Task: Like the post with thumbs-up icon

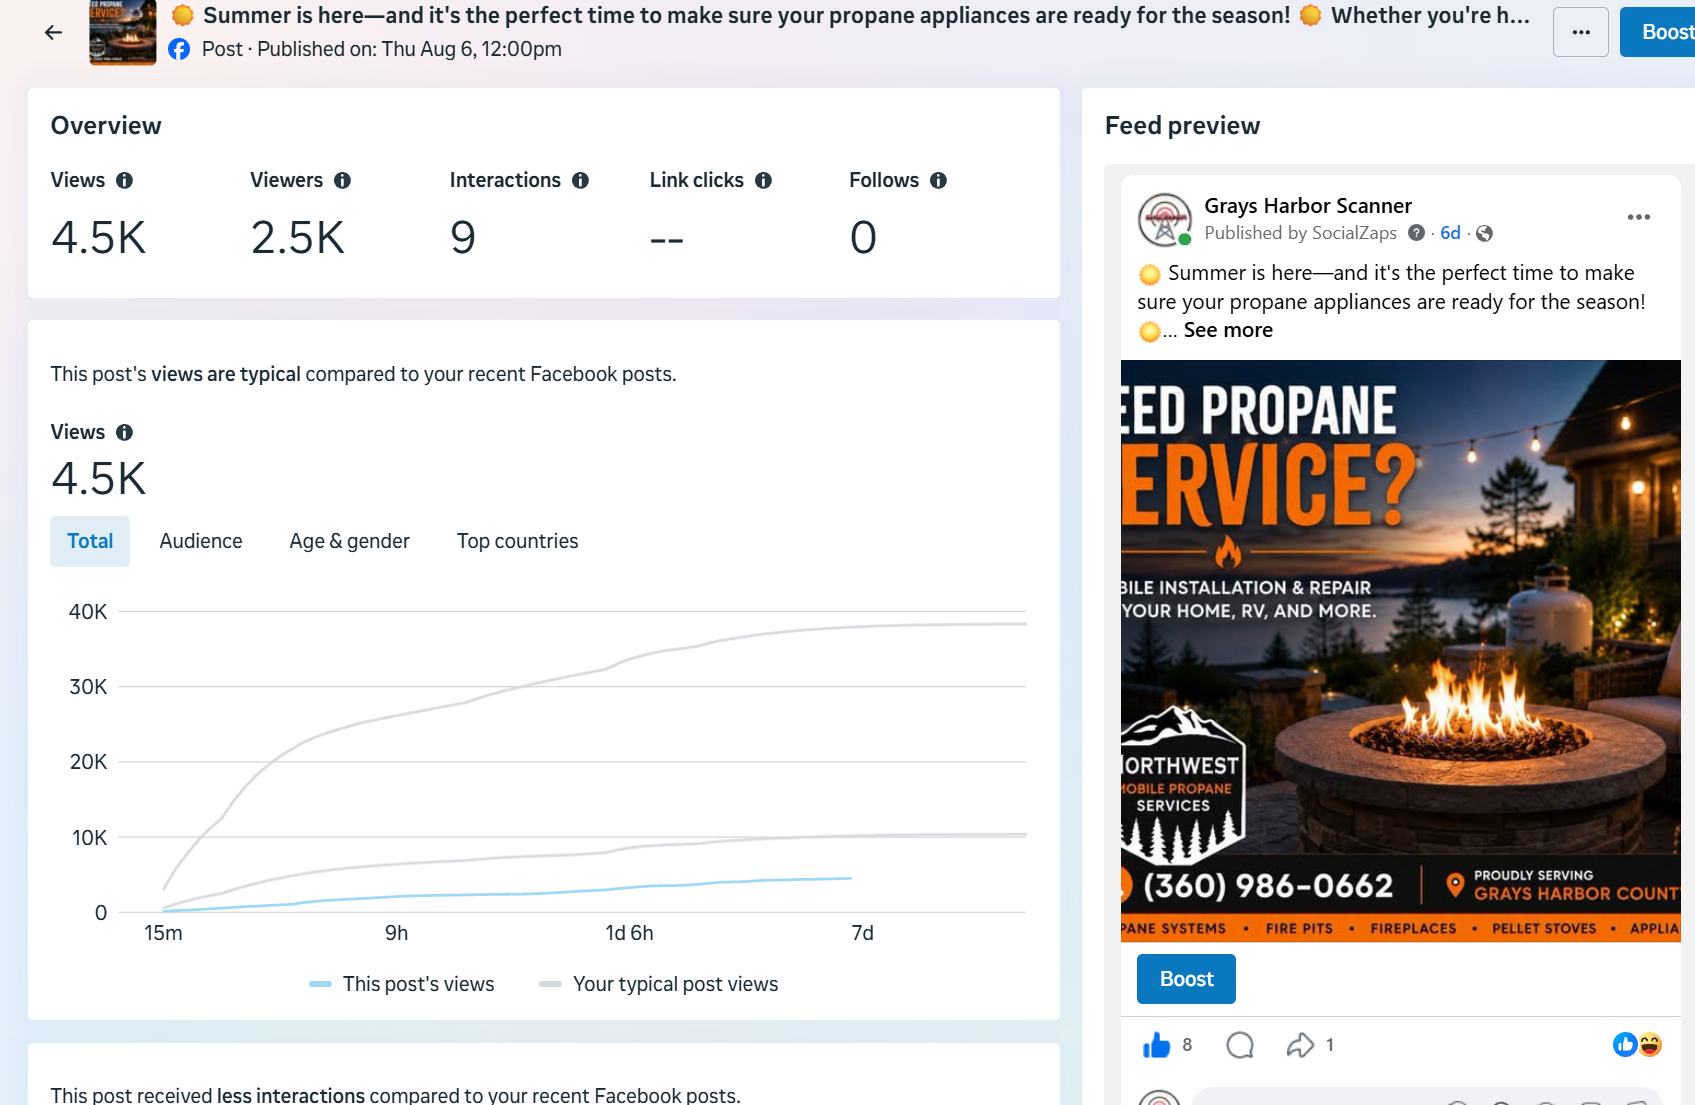Action: [1157, 1045]
